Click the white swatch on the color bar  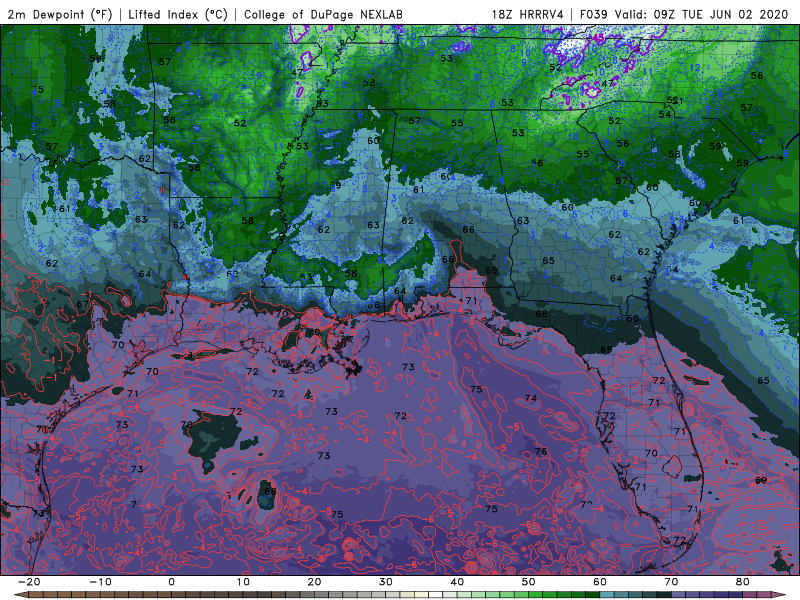(436, 595)
